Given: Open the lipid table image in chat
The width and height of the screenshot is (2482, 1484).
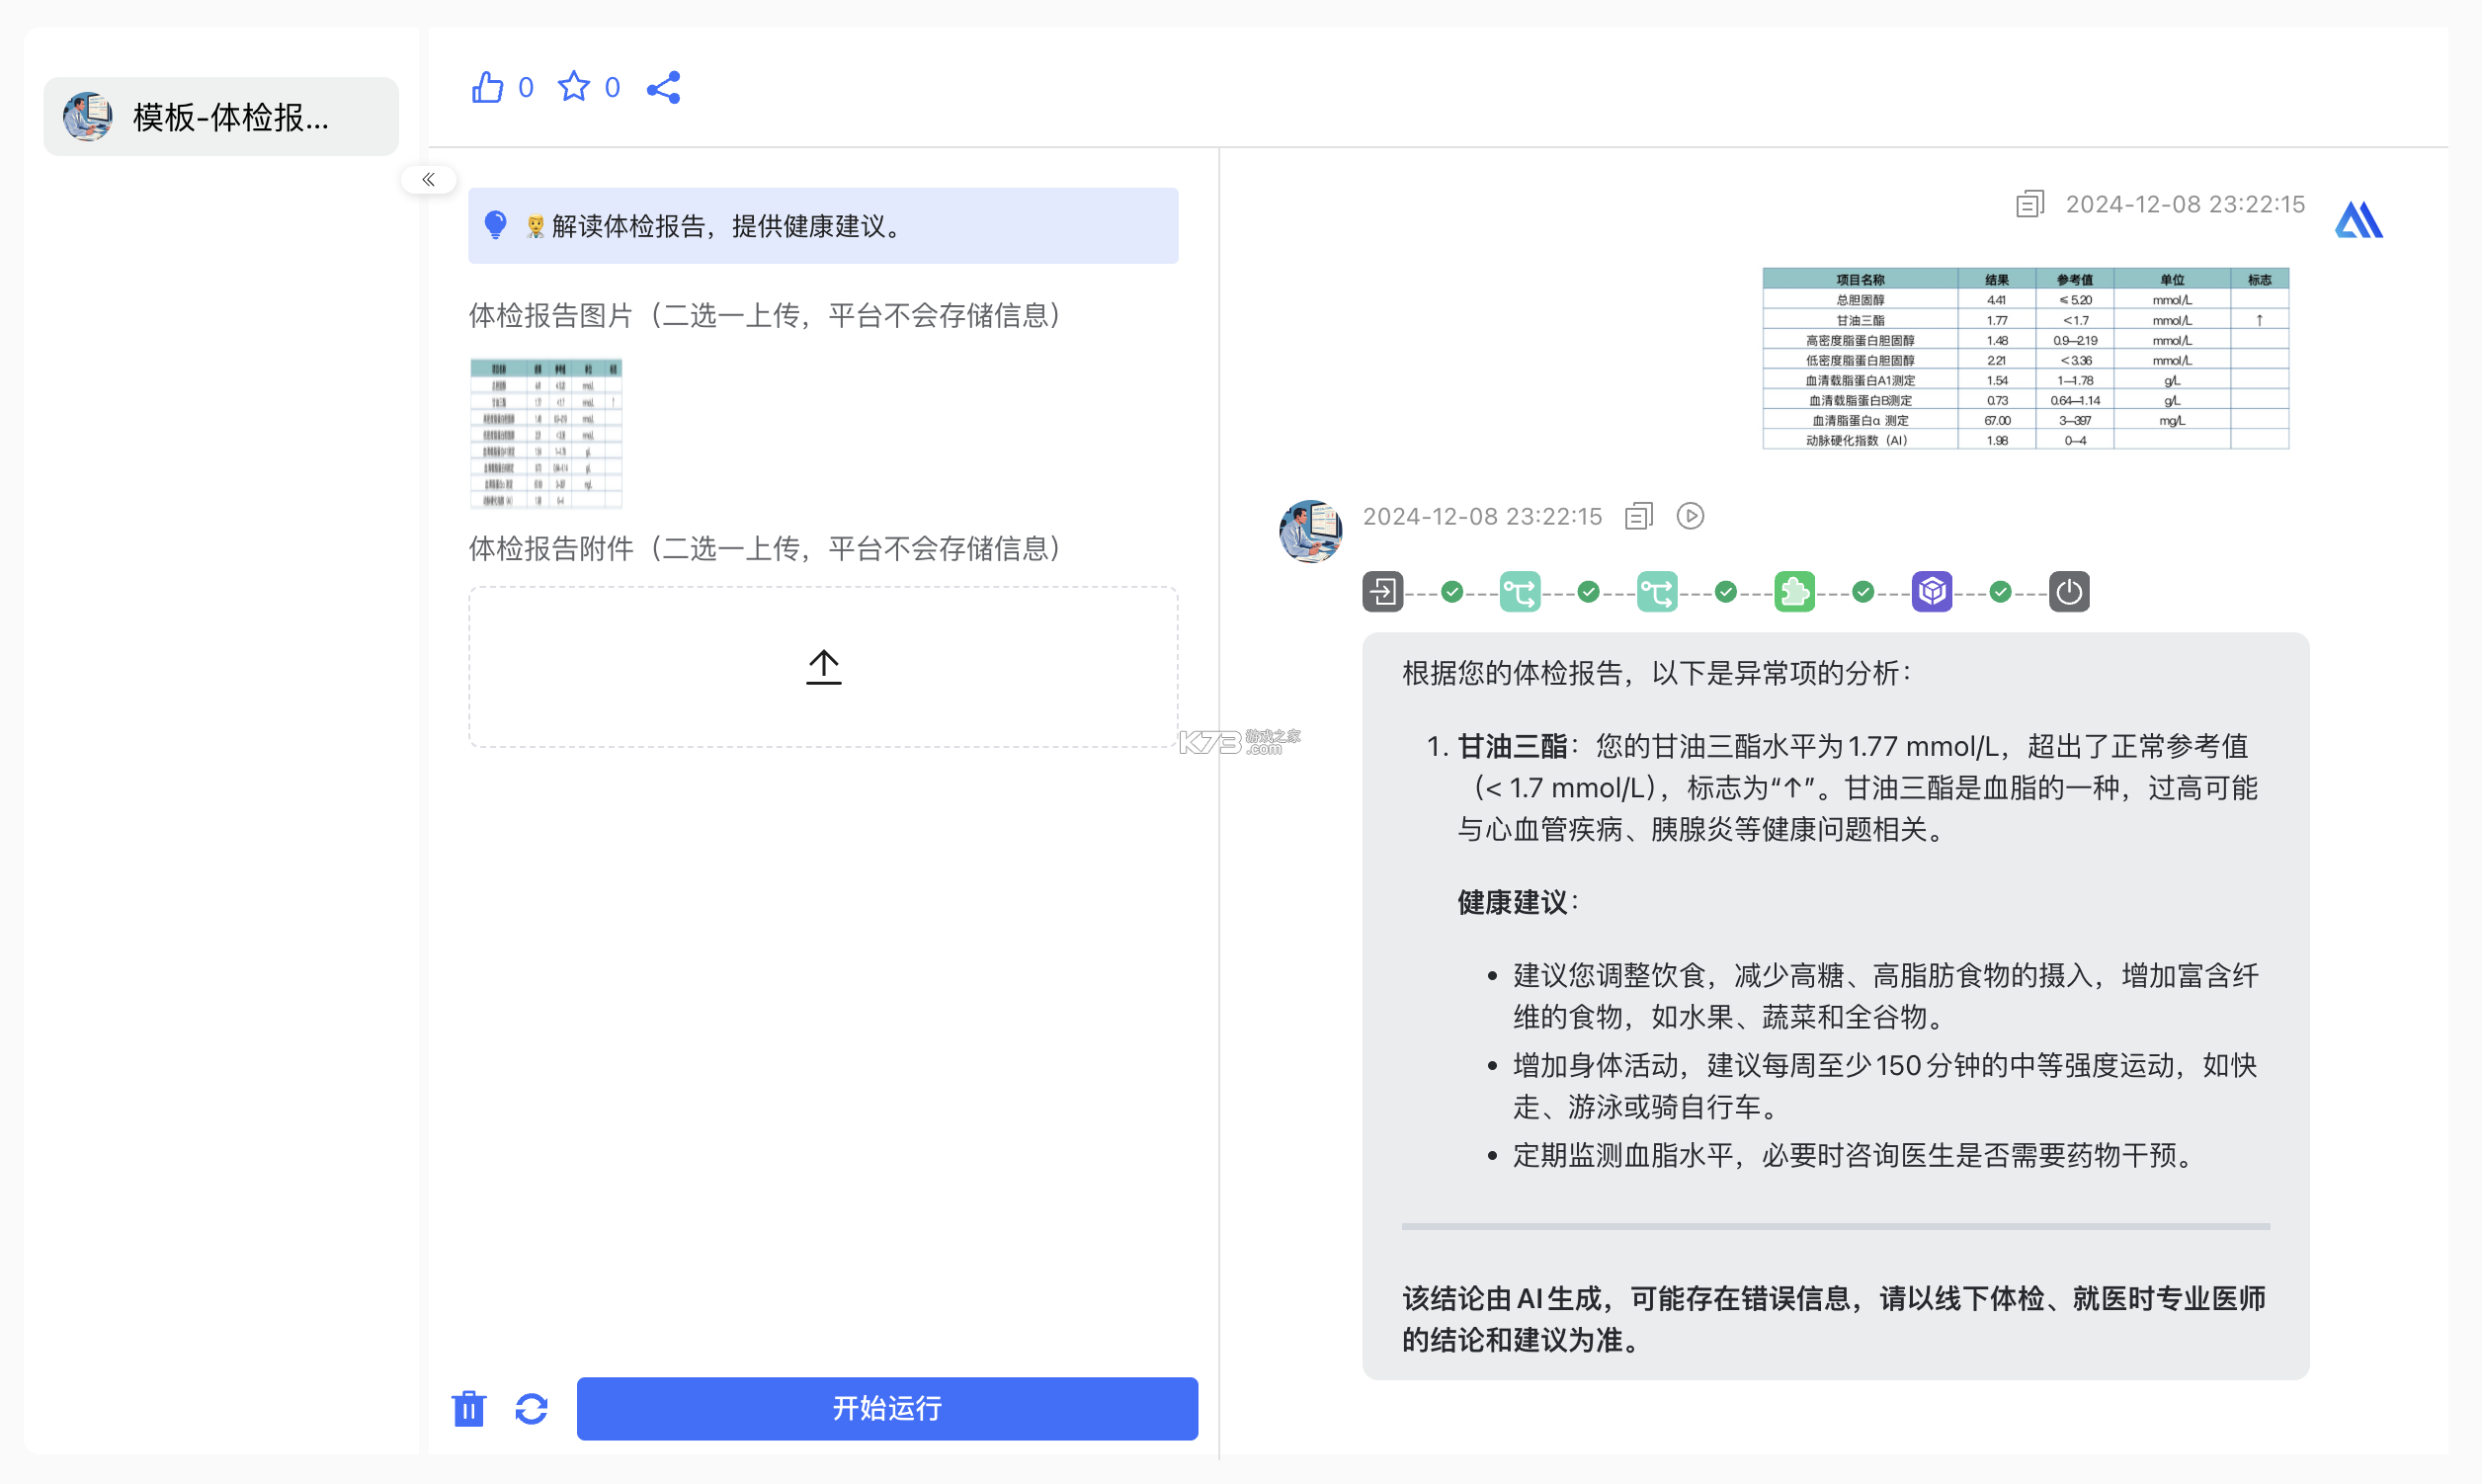Looking at the screenshot, I should 2025,359.
